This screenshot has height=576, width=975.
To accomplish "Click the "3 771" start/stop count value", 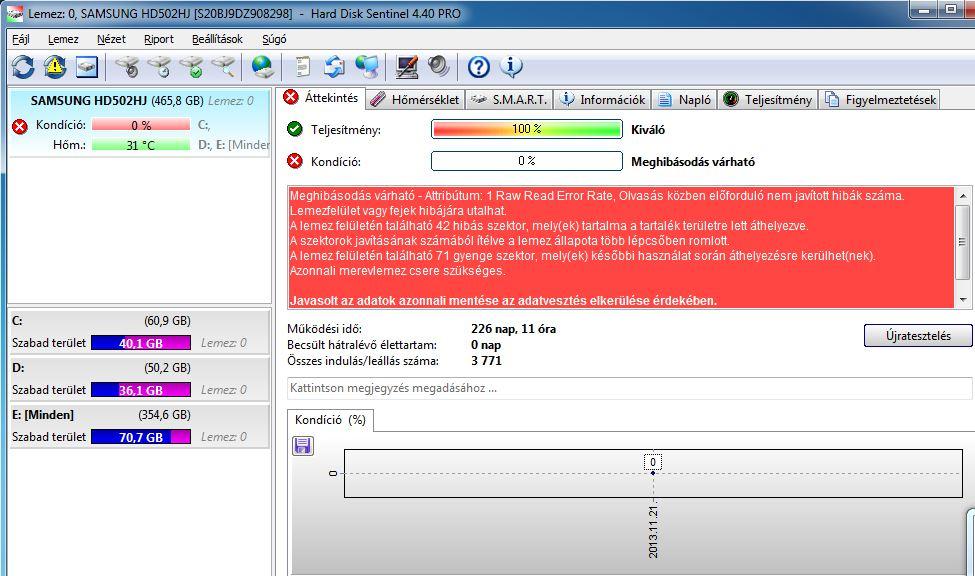I will (486, 361).
